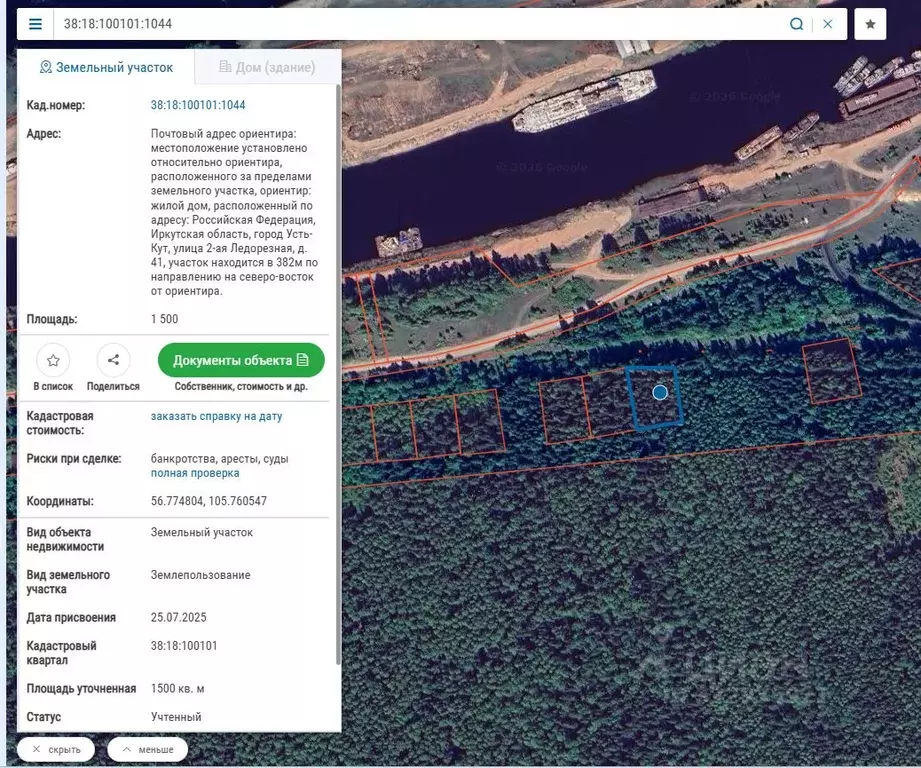This screenshot has width=921, height=768.
Task: Open полная проверка link
Action: [x=195, y=473]
